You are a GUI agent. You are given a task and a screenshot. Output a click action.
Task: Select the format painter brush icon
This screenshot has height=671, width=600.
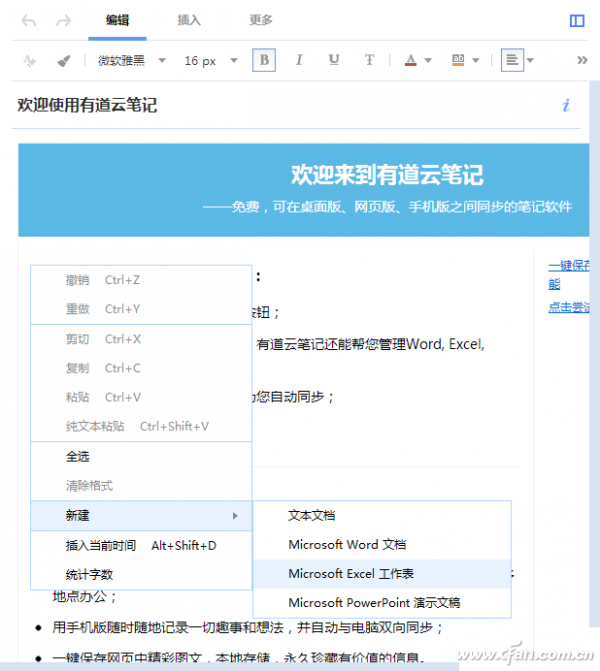64,61
